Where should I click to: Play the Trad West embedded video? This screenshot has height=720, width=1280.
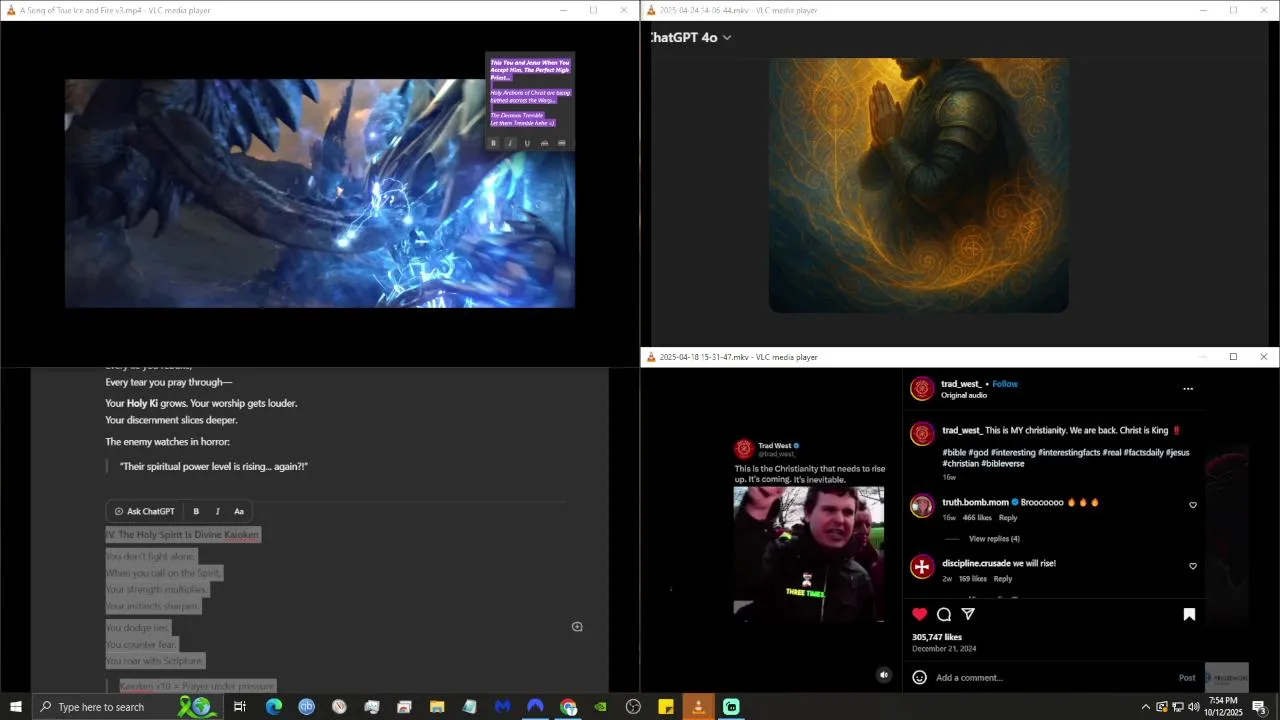(x=809, y=554)
